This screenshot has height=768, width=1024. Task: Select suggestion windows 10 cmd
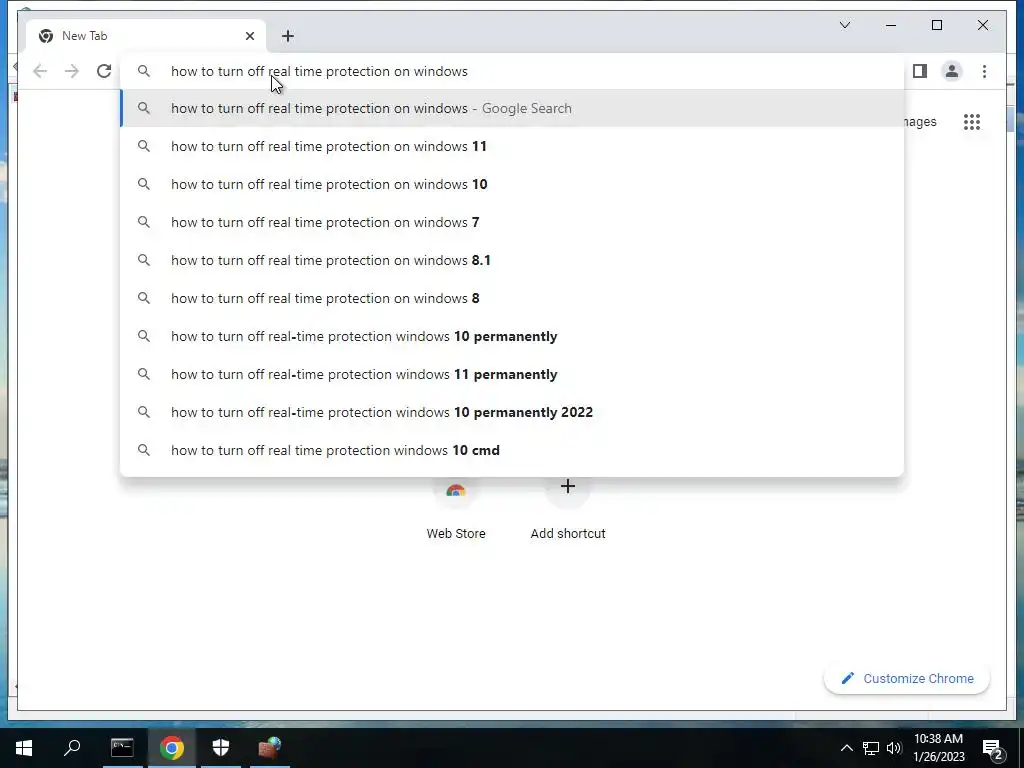(x=513, y=450)
